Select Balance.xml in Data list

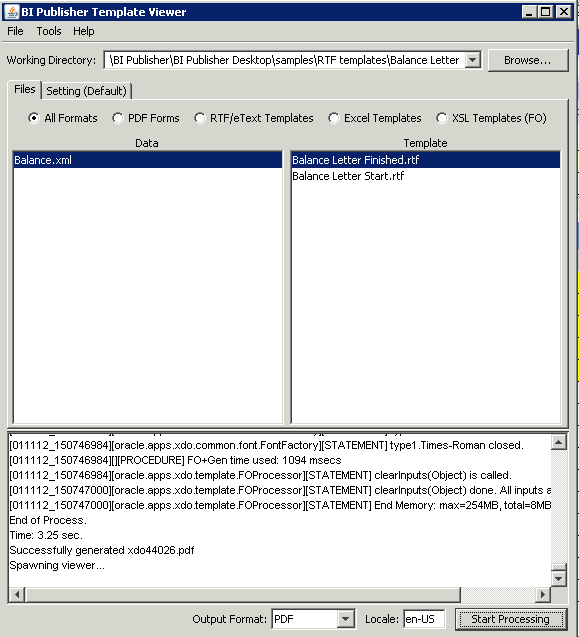click(x=147, y=160)
